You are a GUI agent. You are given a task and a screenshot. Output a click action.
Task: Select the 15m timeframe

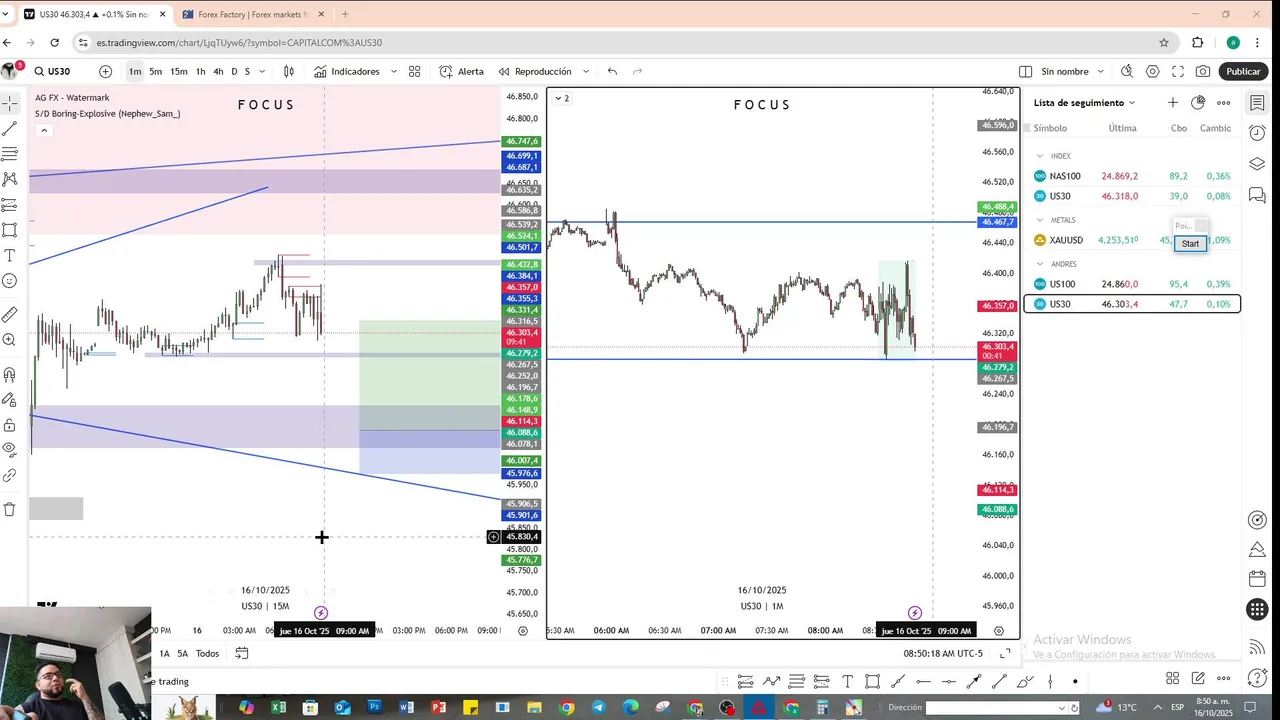(179, 71)
